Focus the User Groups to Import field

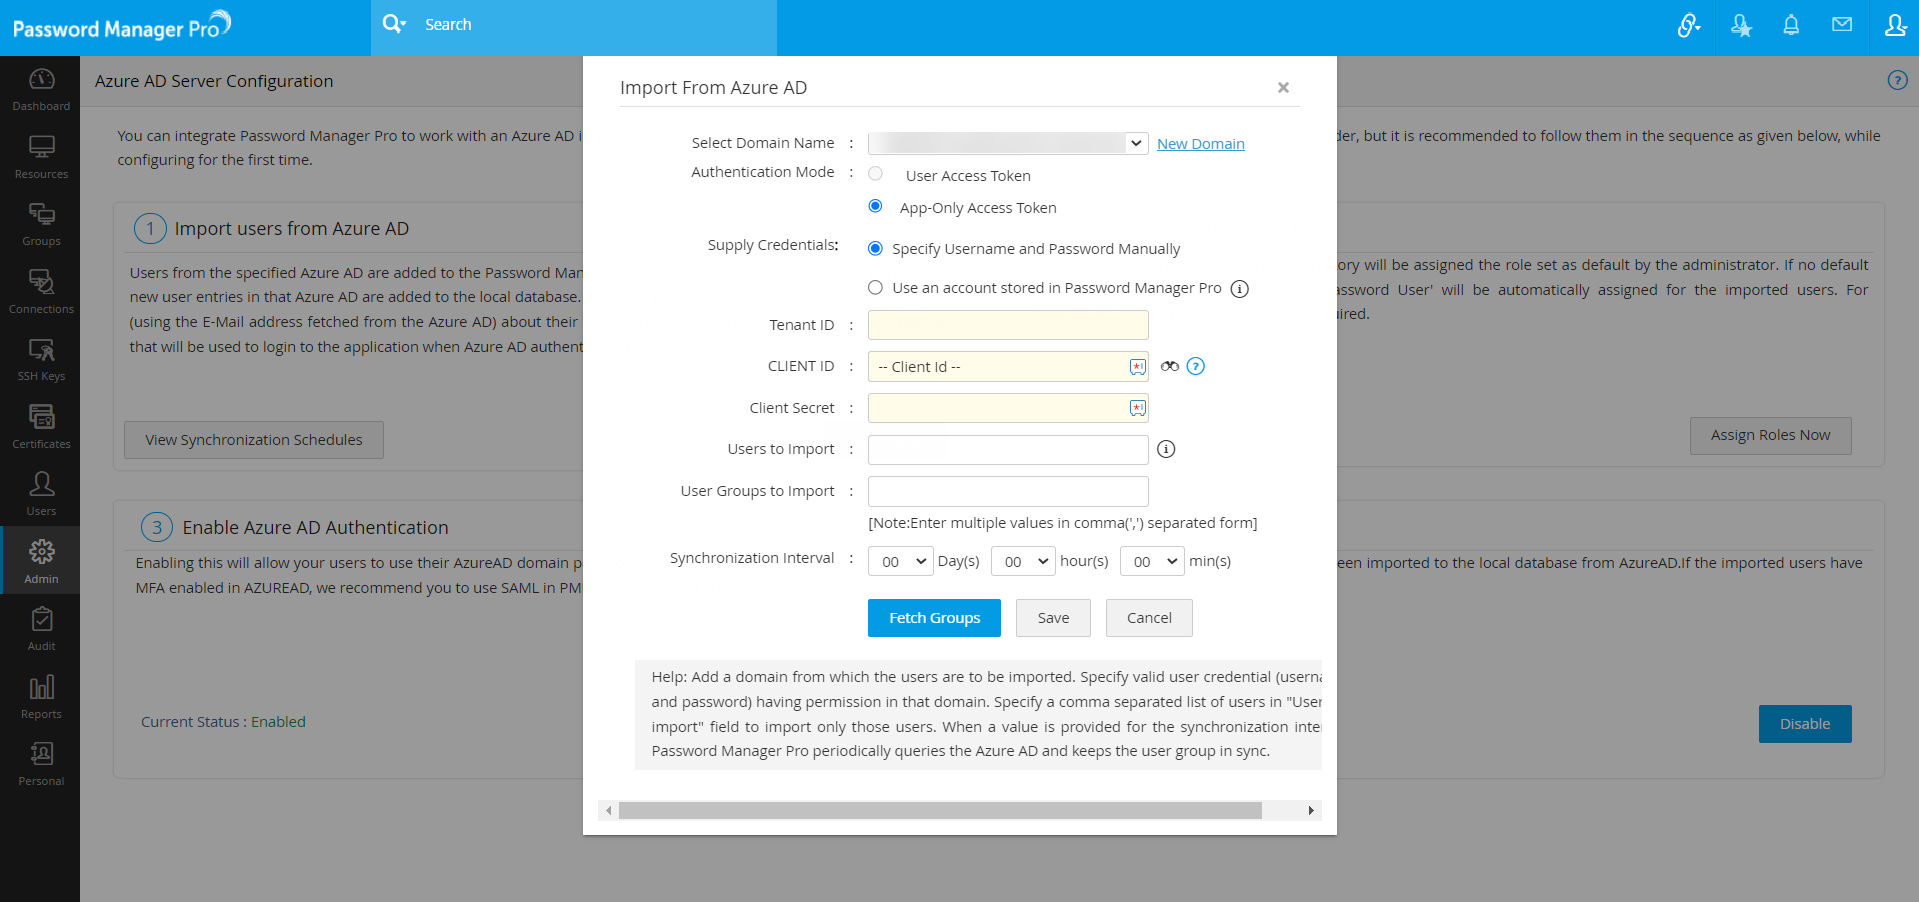pyautogui.click(x=1008, y=492)
